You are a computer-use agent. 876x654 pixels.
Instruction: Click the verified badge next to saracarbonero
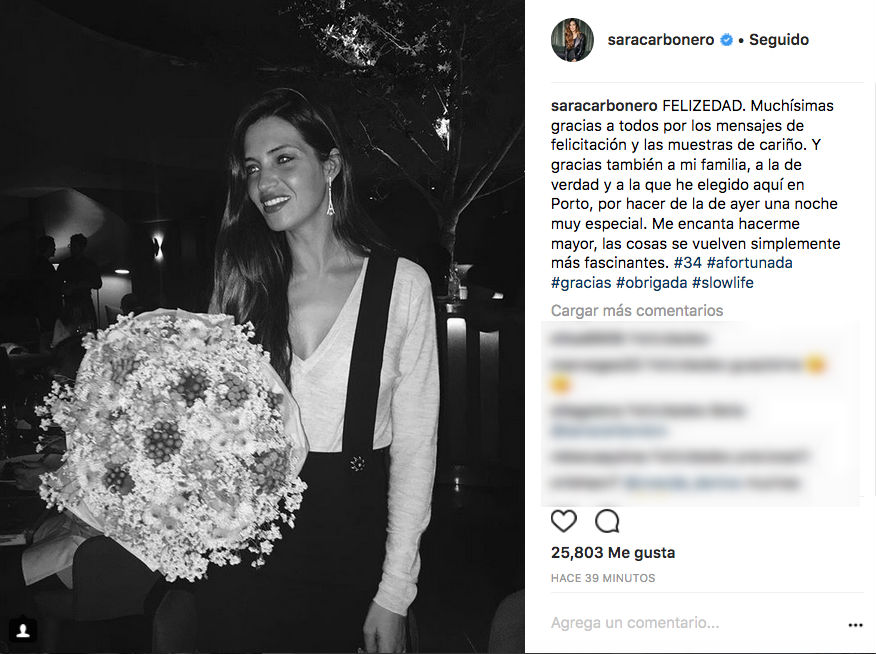[726, 40]
